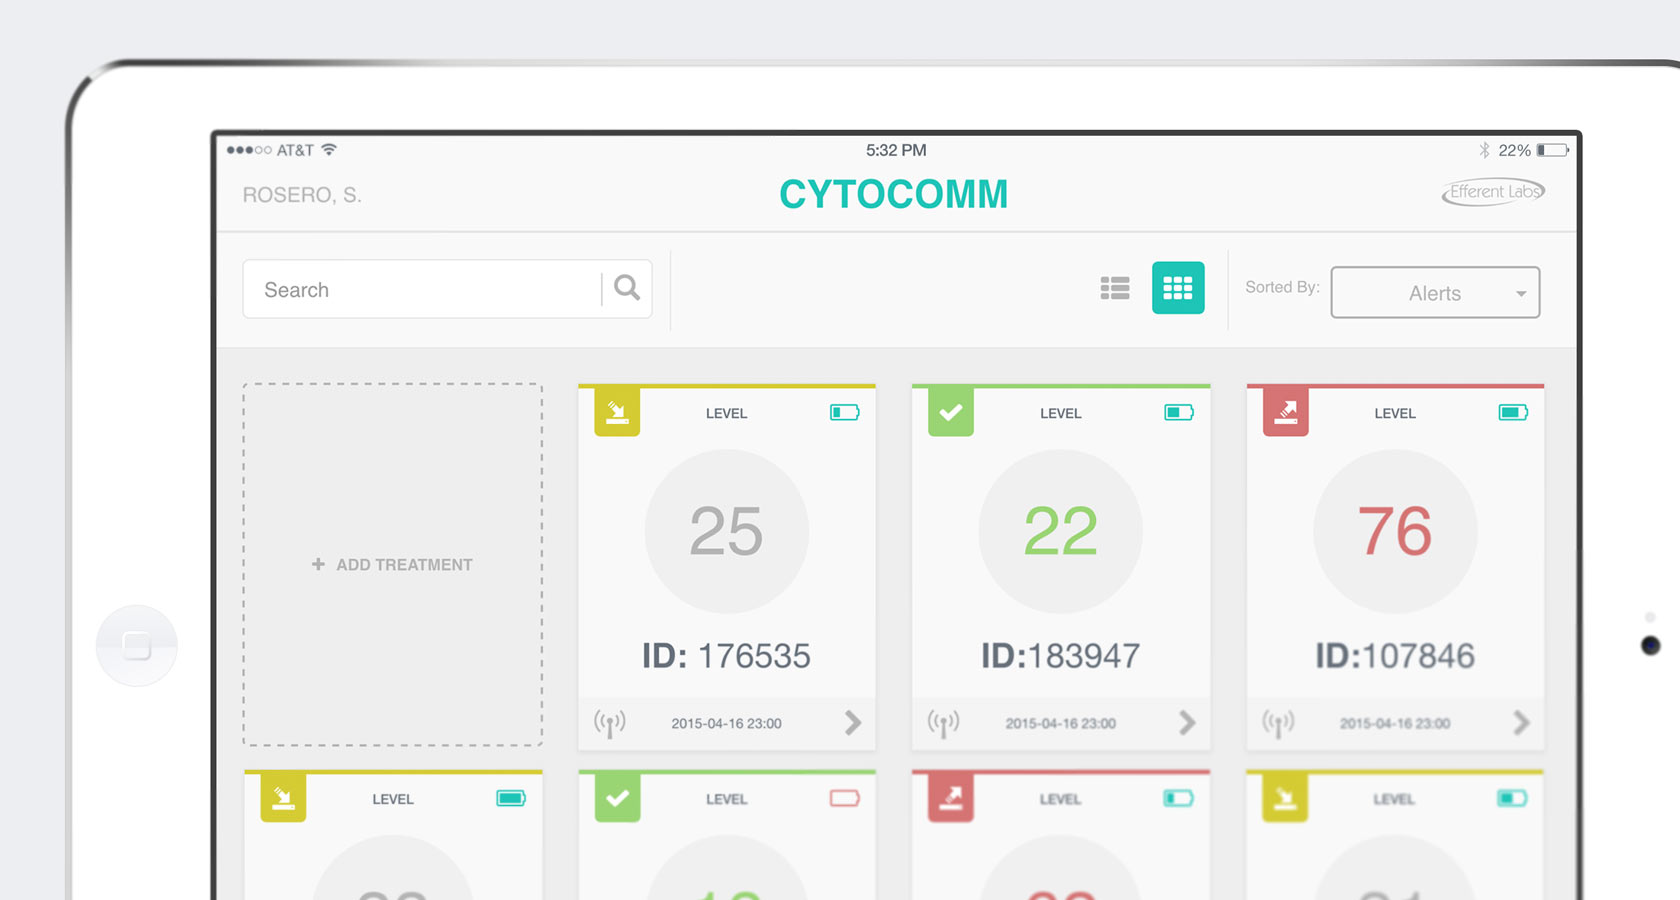Click the green checkmark icon on card ID 183947
The height and width of the screenshot is (900, 1680).
(949, 411)
